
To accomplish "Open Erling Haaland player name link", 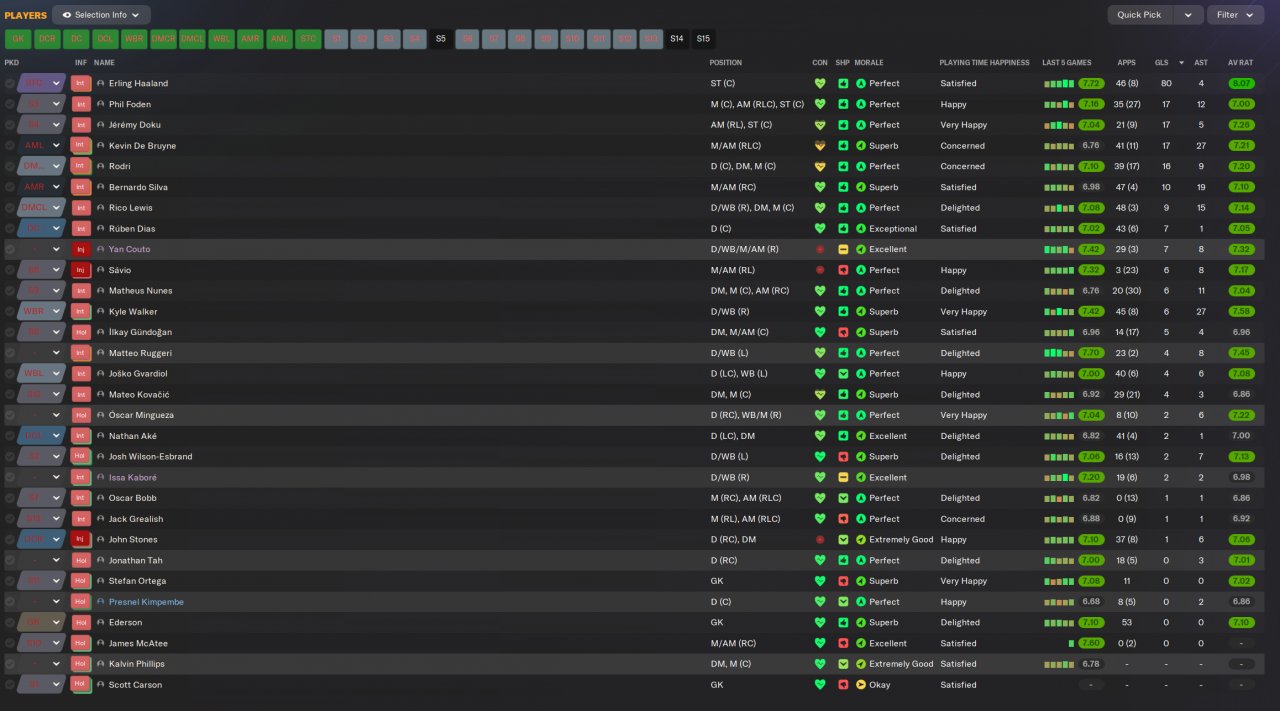I will (138, 83).
